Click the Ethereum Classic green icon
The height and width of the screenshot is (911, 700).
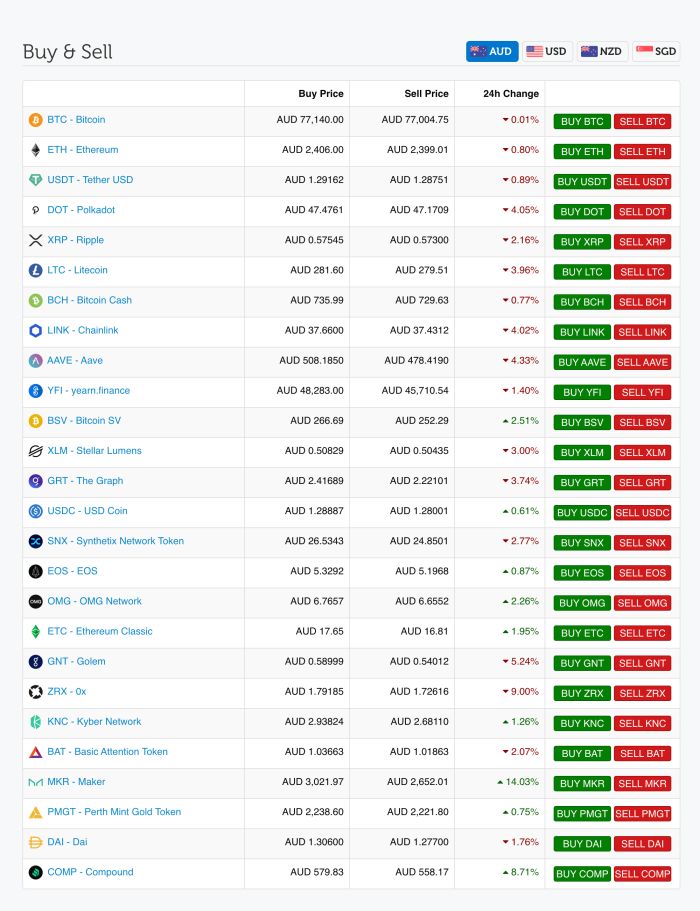pyautogui.click(x=35, y=632)
